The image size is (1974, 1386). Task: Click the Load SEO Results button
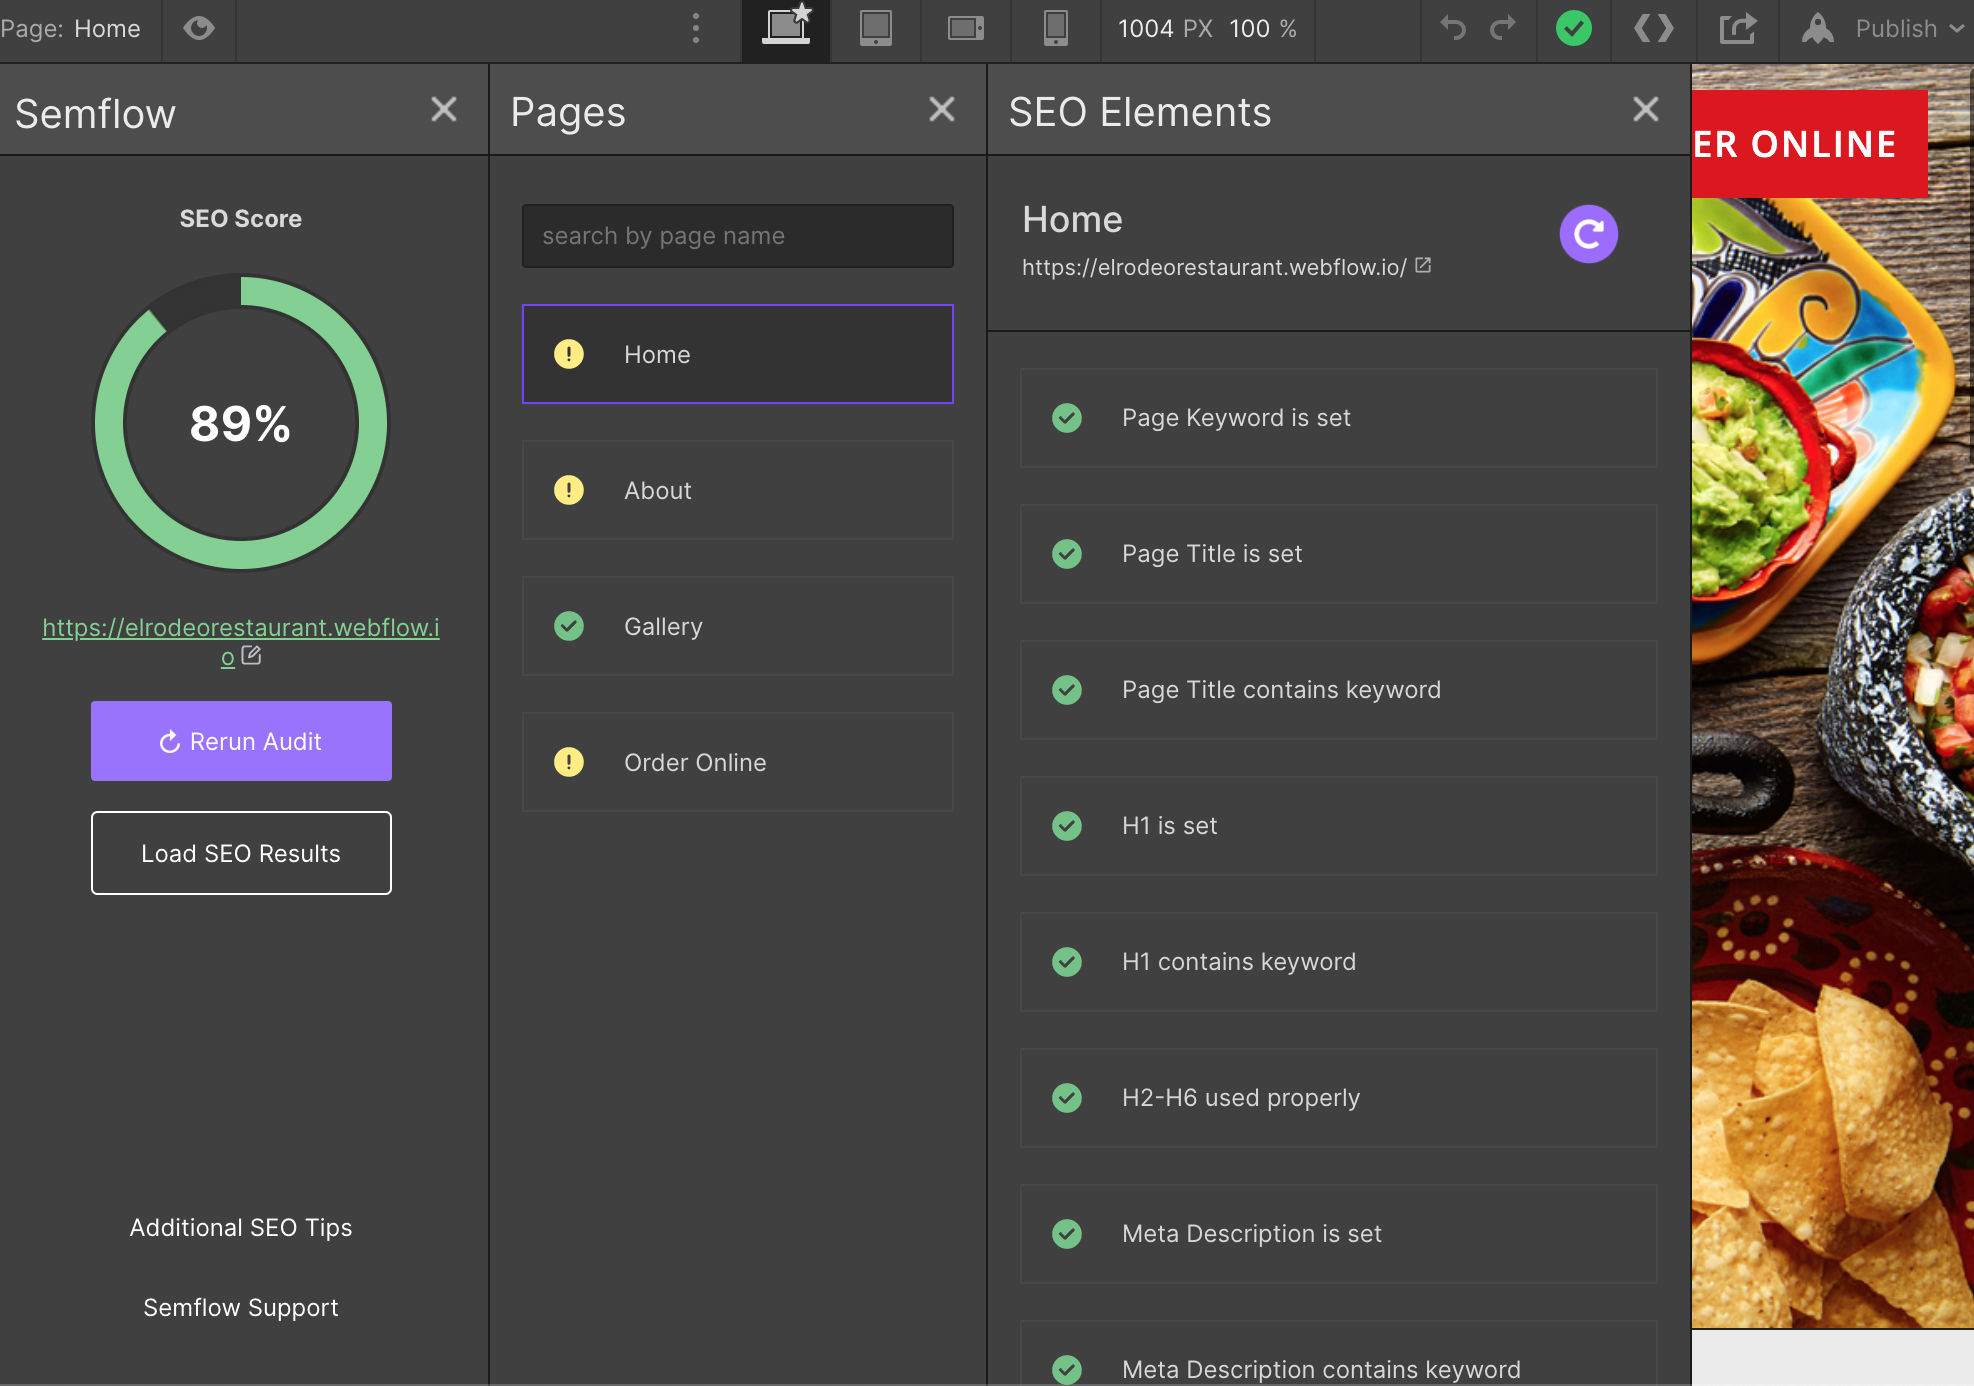[241, 853]
